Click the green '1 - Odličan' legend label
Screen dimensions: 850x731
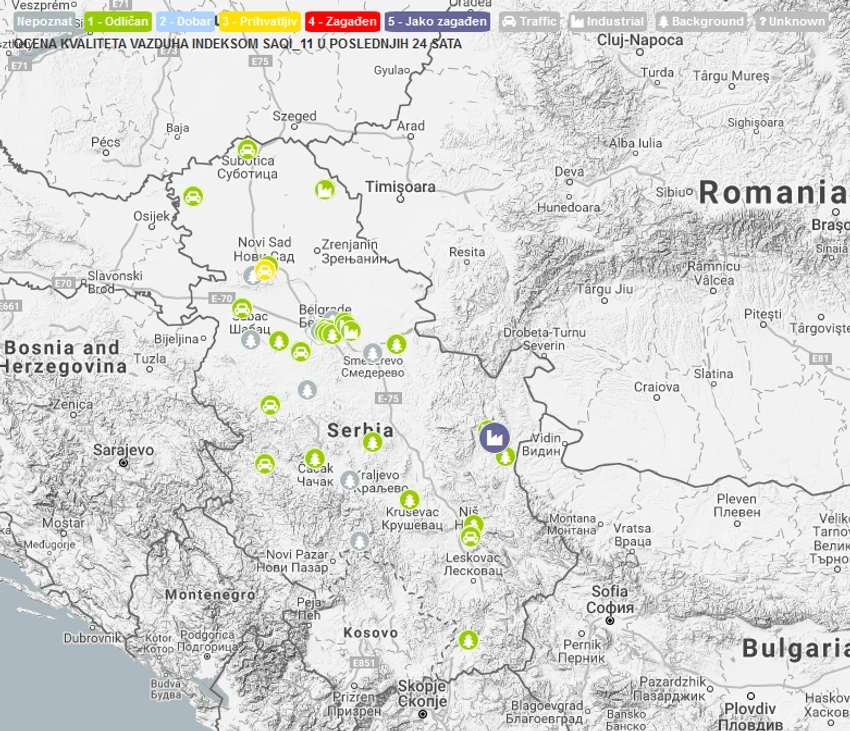[118, 22]
